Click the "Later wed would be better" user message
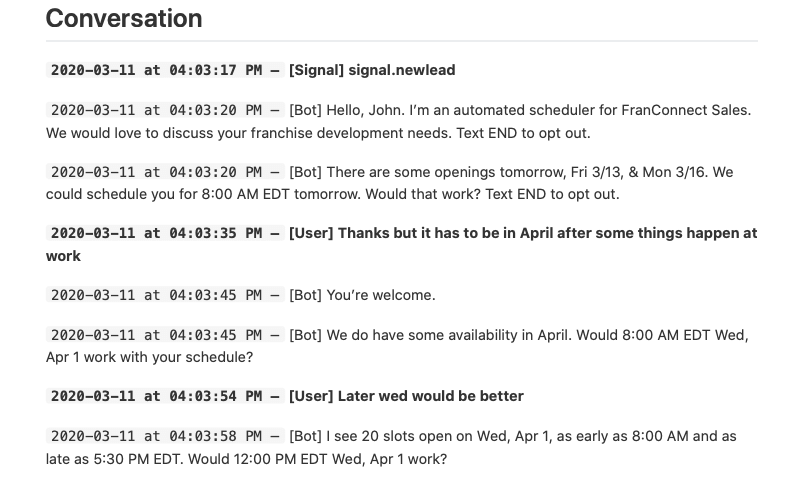801x480 pixels. click(x=431, y=397)
